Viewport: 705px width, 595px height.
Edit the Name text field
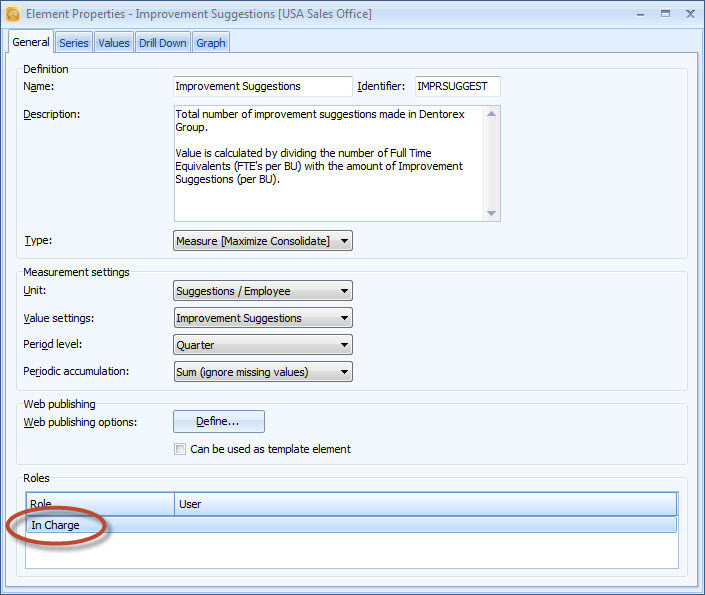pyautogui.click(x=262, y=87)
